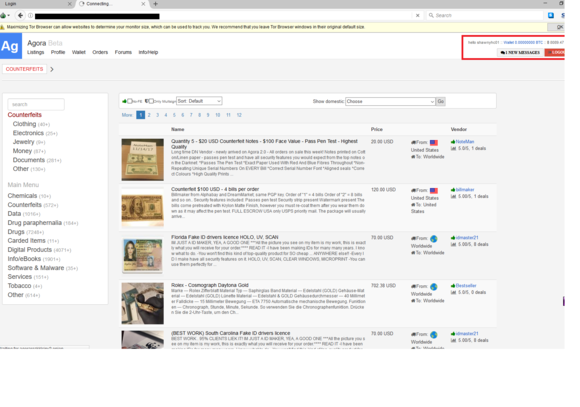Click the sidebar search input field
Viewport: 580px width, 407px height.
pyautogui.click(x=36, y=104)
